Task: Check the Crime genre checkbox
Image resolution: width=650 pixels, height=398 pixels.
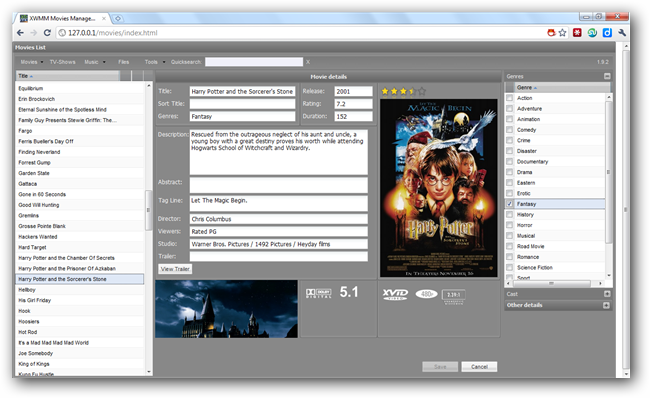Action: pos(509,140)
